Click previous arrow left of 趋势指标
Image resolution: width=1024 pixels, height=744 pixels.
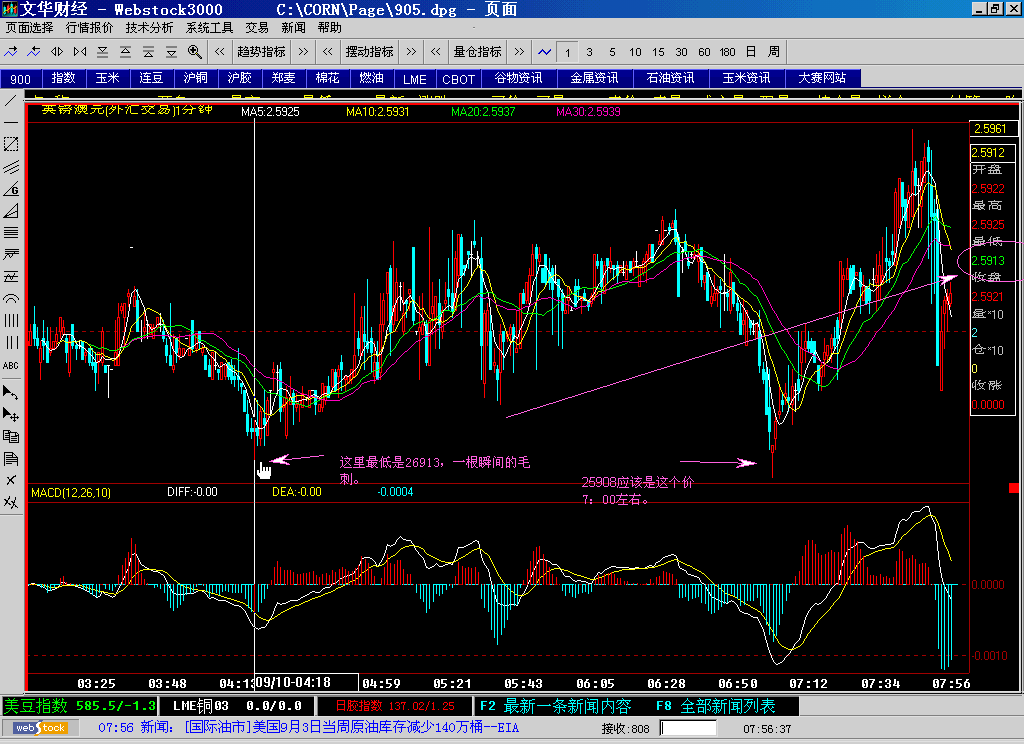219,52
